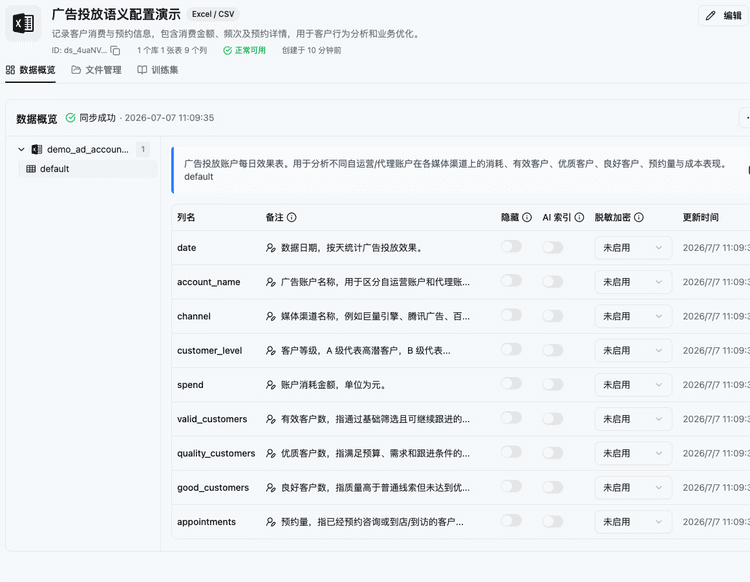Show the info tooltip for AI 索引 column
The height and width of the screenshot is (582, 750).
click(579, 217)
